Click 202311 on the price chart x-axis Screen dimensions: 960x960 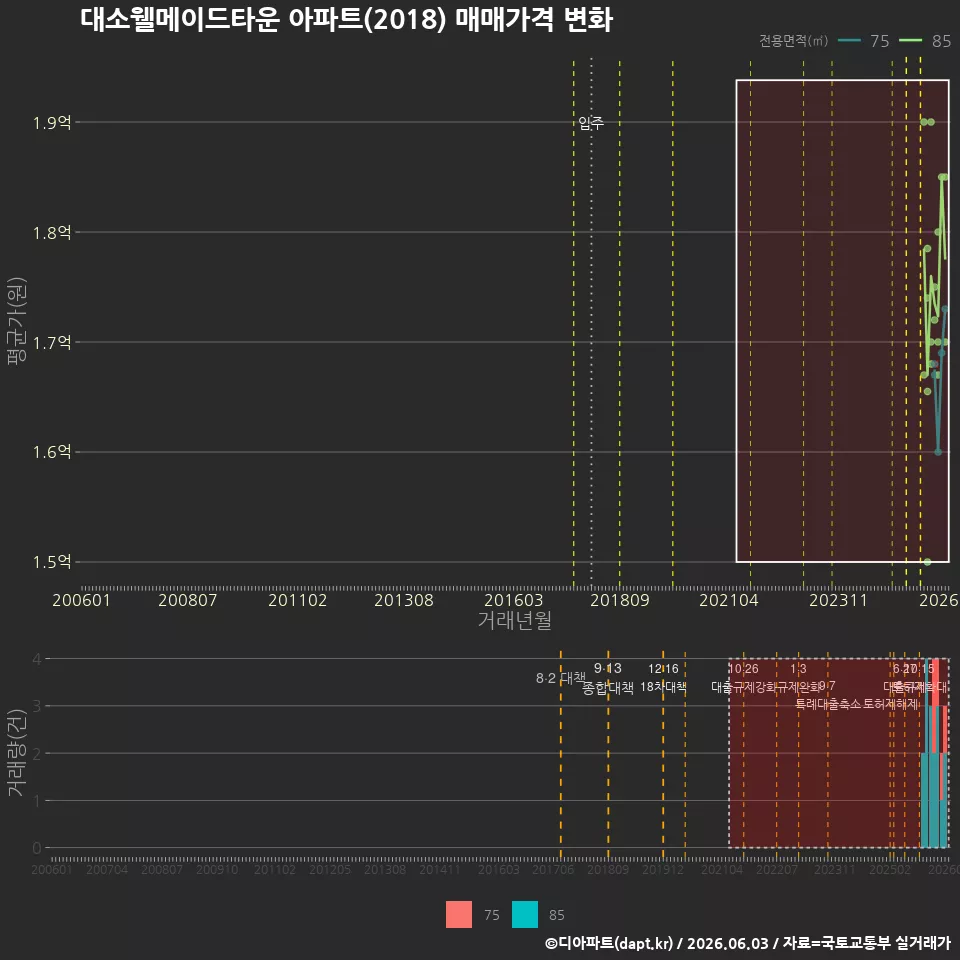pos(839,600)
